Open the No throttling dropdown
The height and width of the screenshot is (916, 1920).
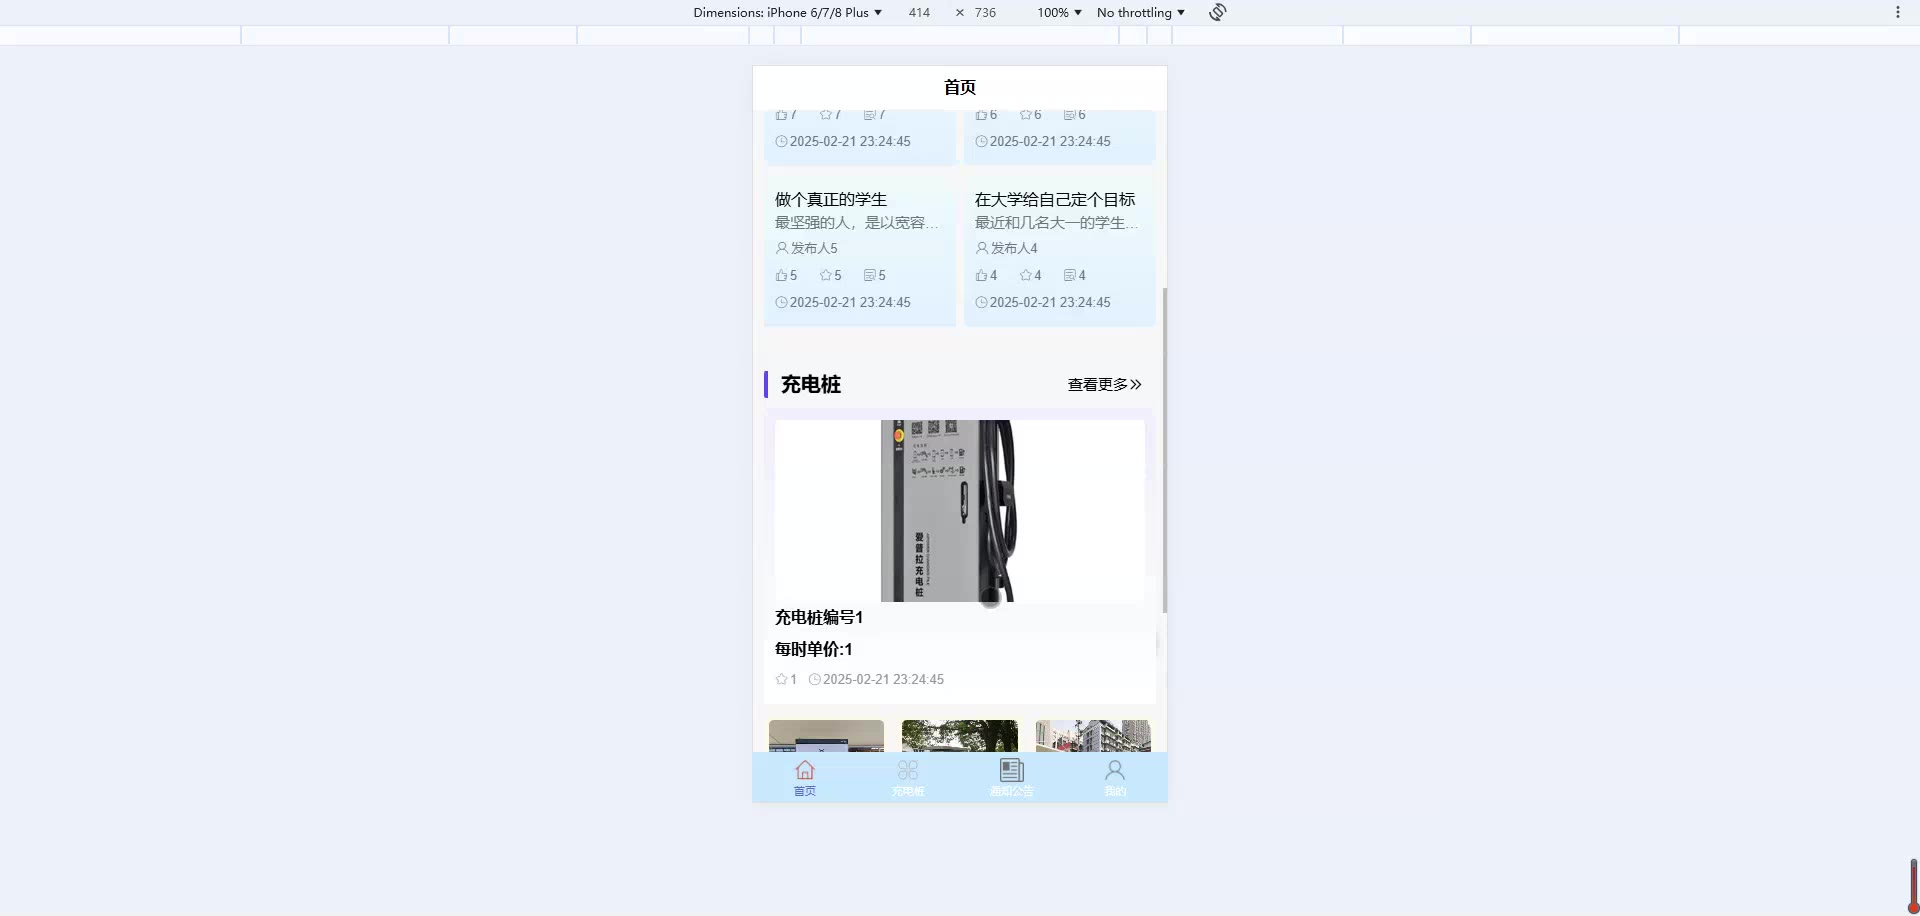pyautogui.click(x=1140, y=12)
